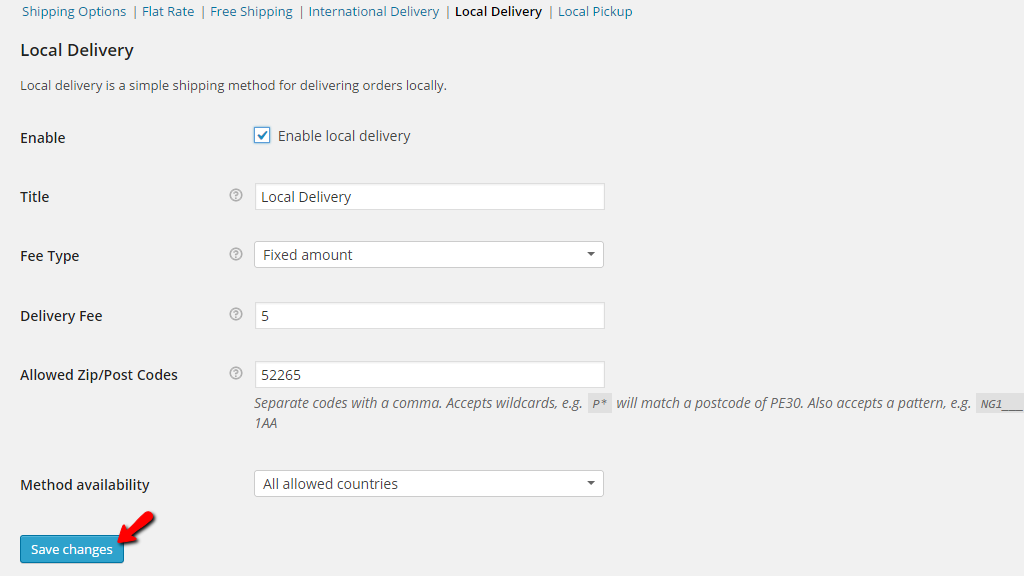
Task: Open the Local Pickup settings
Action: tap(595, 11)
